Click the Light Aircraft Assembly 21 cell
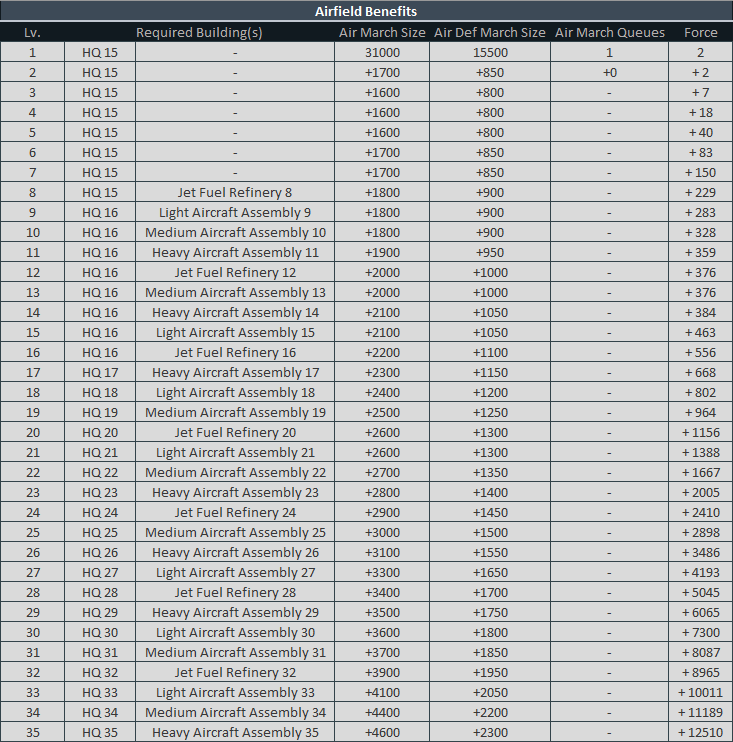 [x=235, y=452]
